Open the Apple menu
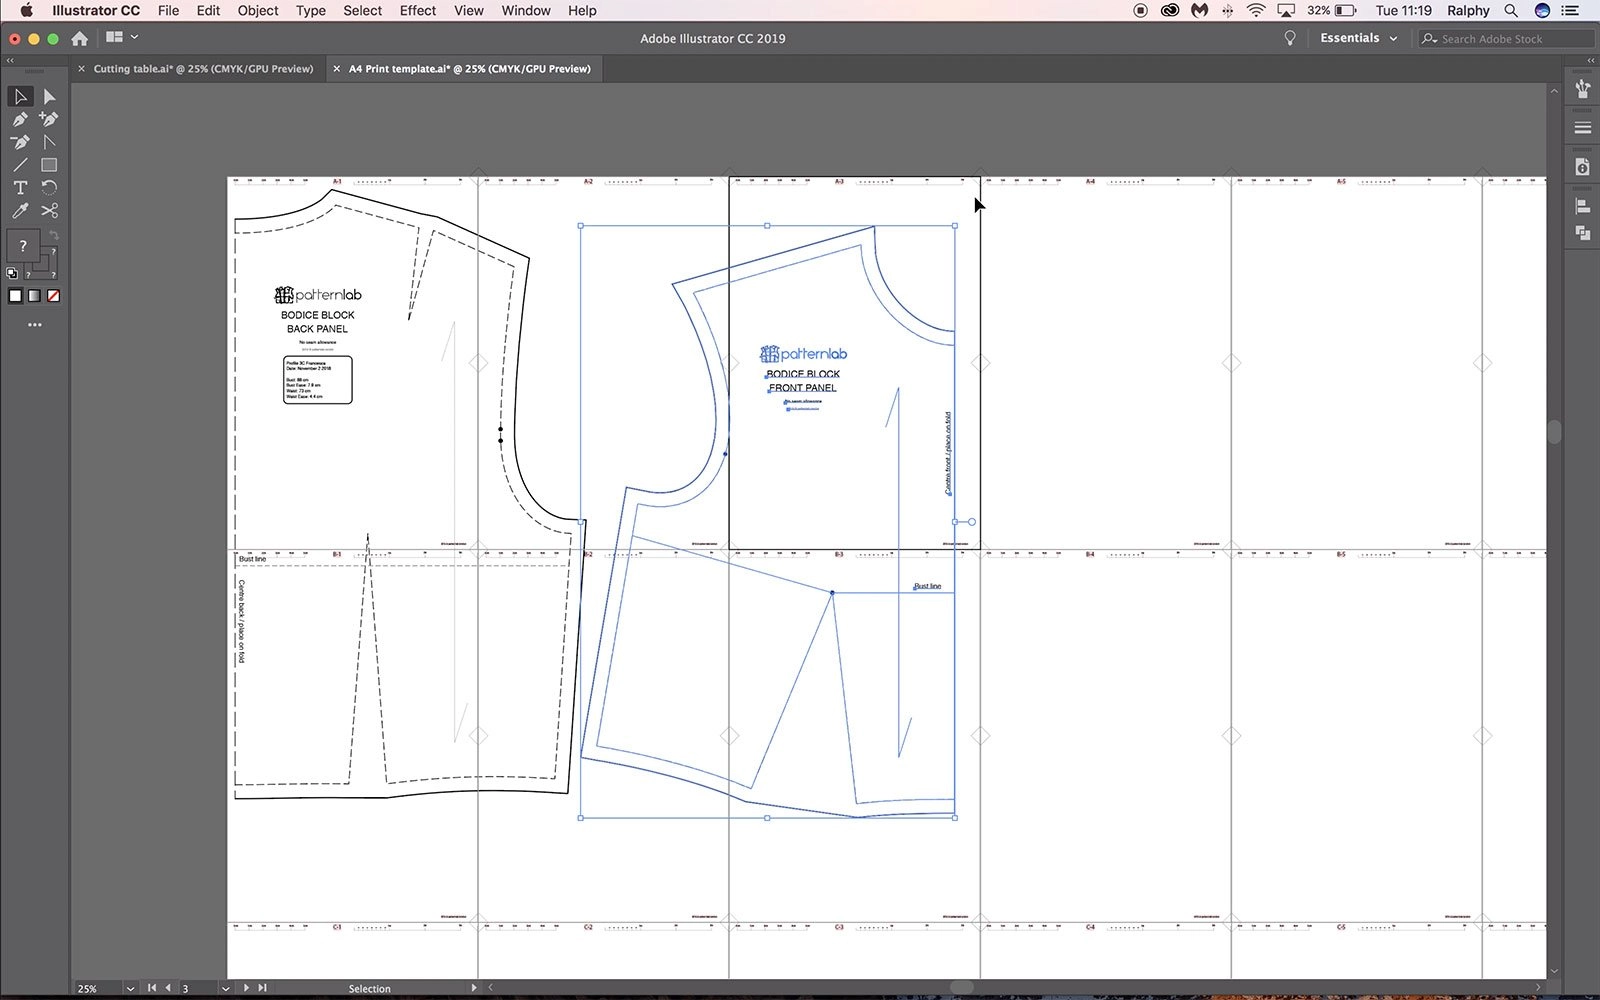This screenshot has width=1600, height=1000. [x=27, y=11]
